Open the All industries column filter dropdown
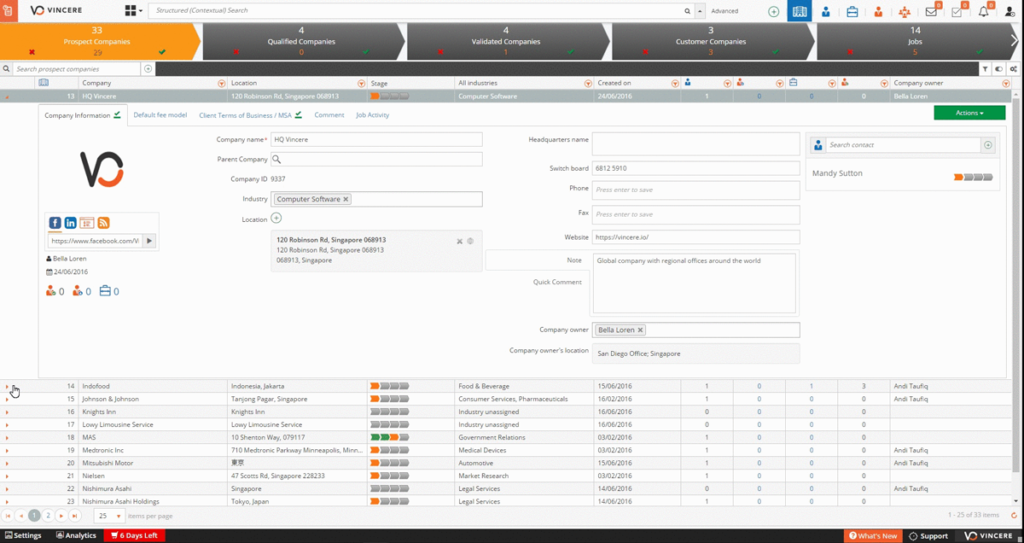The image size is (1024, 543). click(x=588, y=83)
